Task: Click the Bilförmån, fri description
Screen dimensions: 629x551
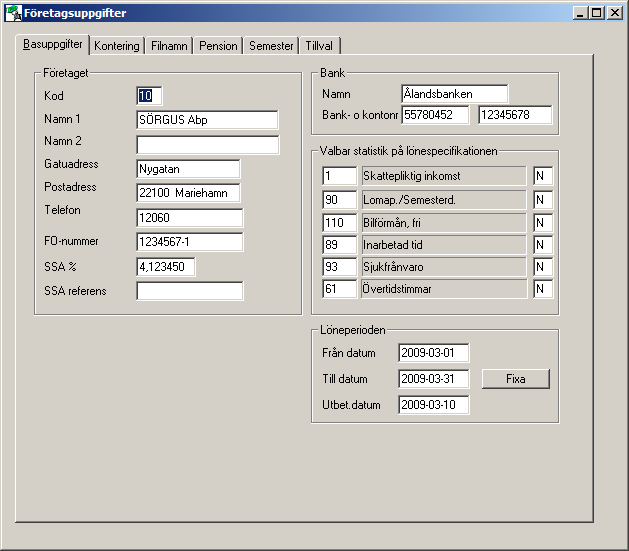Action: point(444,223)
